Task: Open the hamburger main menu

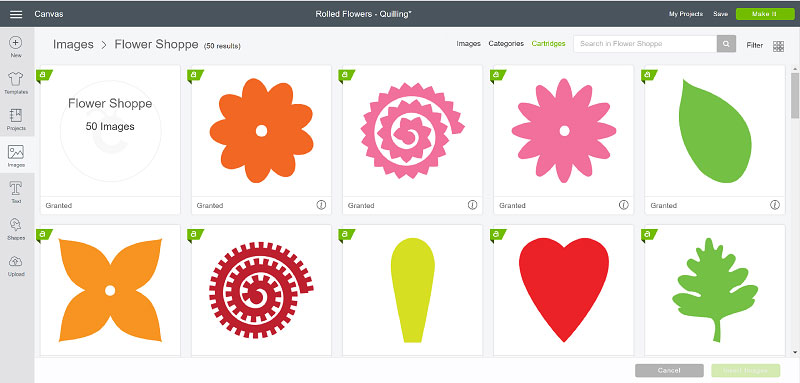Action: (16, 14)
